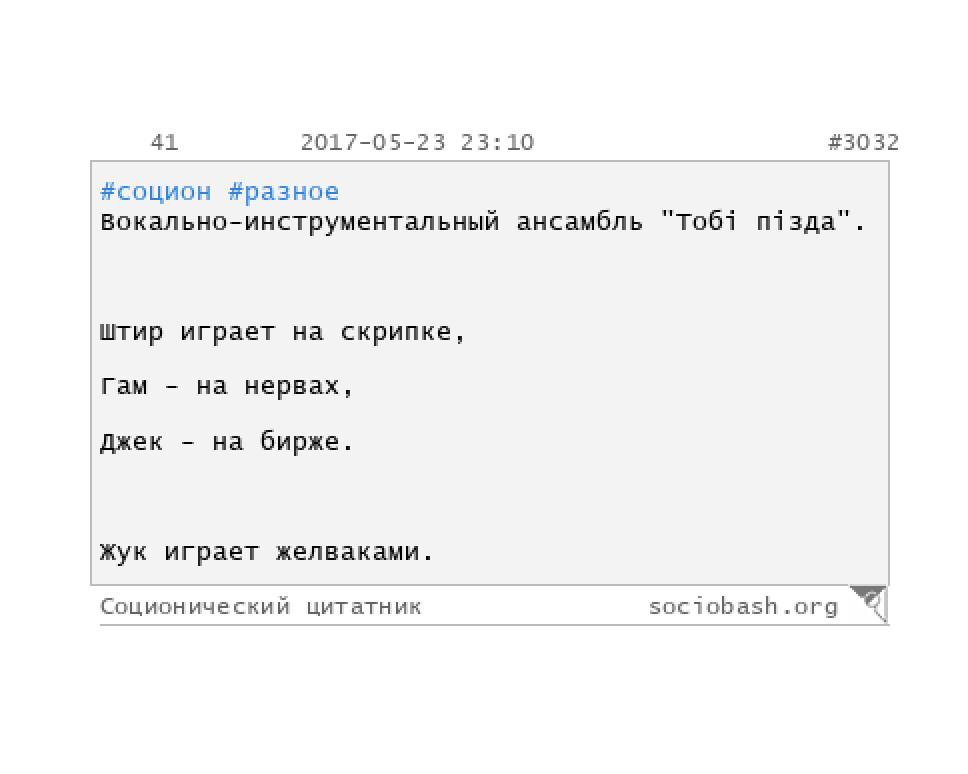
Task: Click the name Джек
Action: pyautogui.click(x=131, y=442)
